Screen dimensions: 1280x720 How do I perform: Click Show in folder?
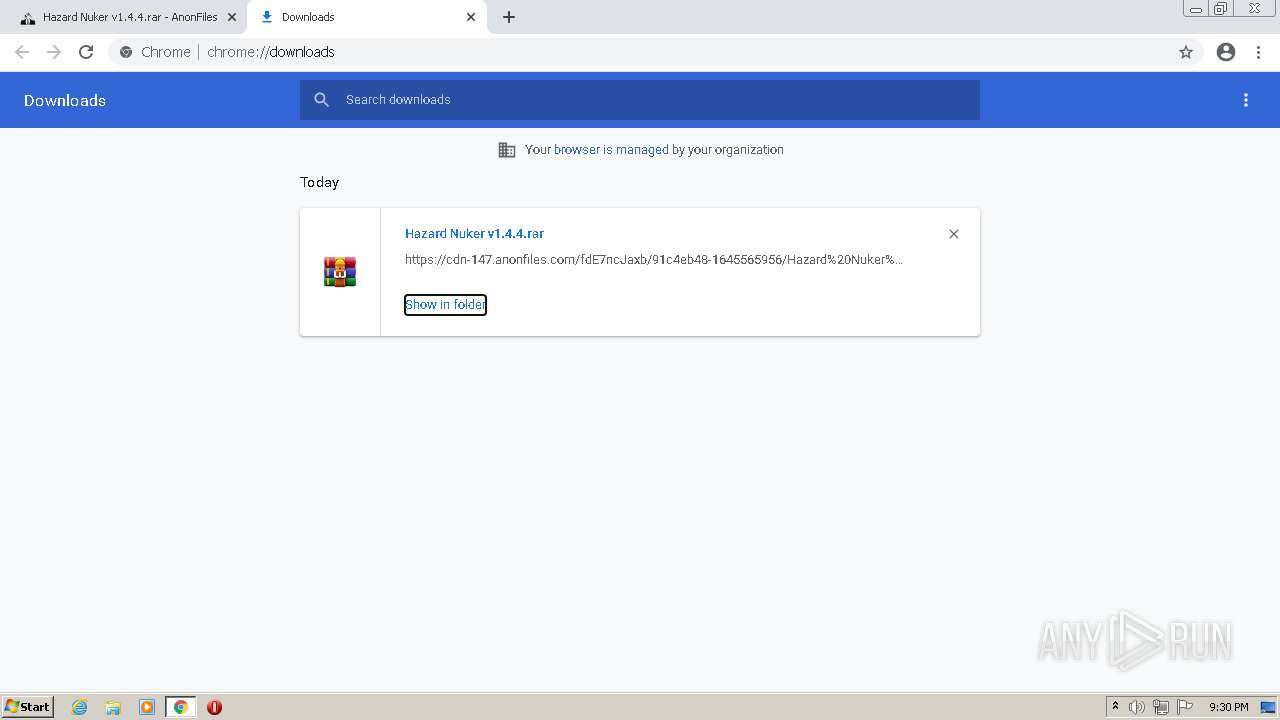[445, 304]
